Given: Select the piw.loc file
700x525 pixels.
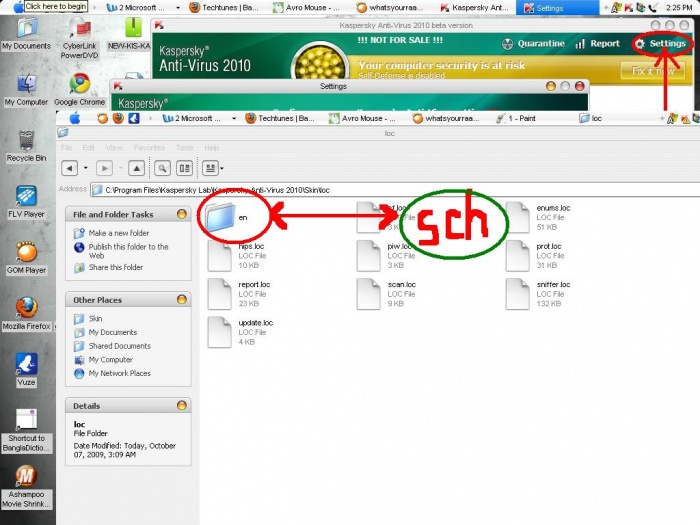Looking at the screenshot, I should click(385, 256).
